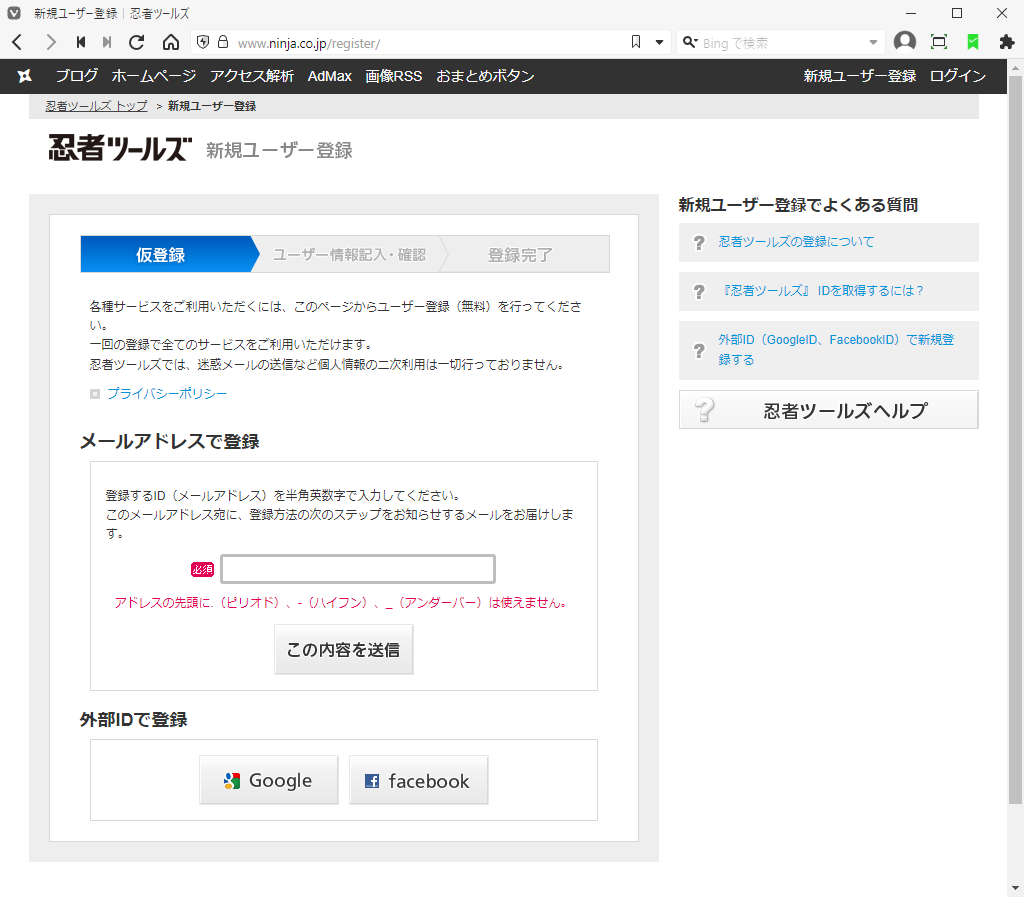Click the scrollbar up arrow

(x=1015, y=67)
